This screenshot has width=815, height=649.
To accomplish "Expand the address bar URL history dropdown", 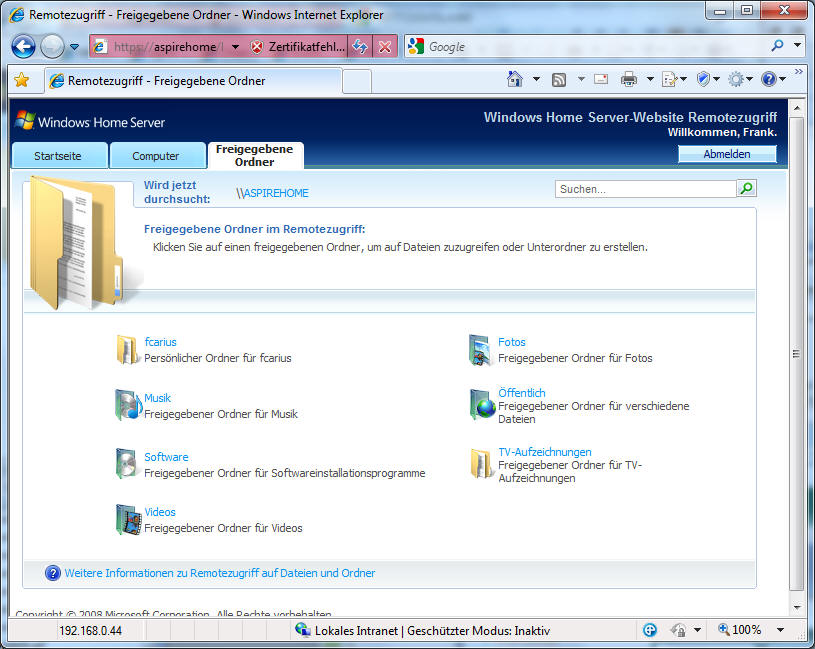I will [x=235, y=47].
